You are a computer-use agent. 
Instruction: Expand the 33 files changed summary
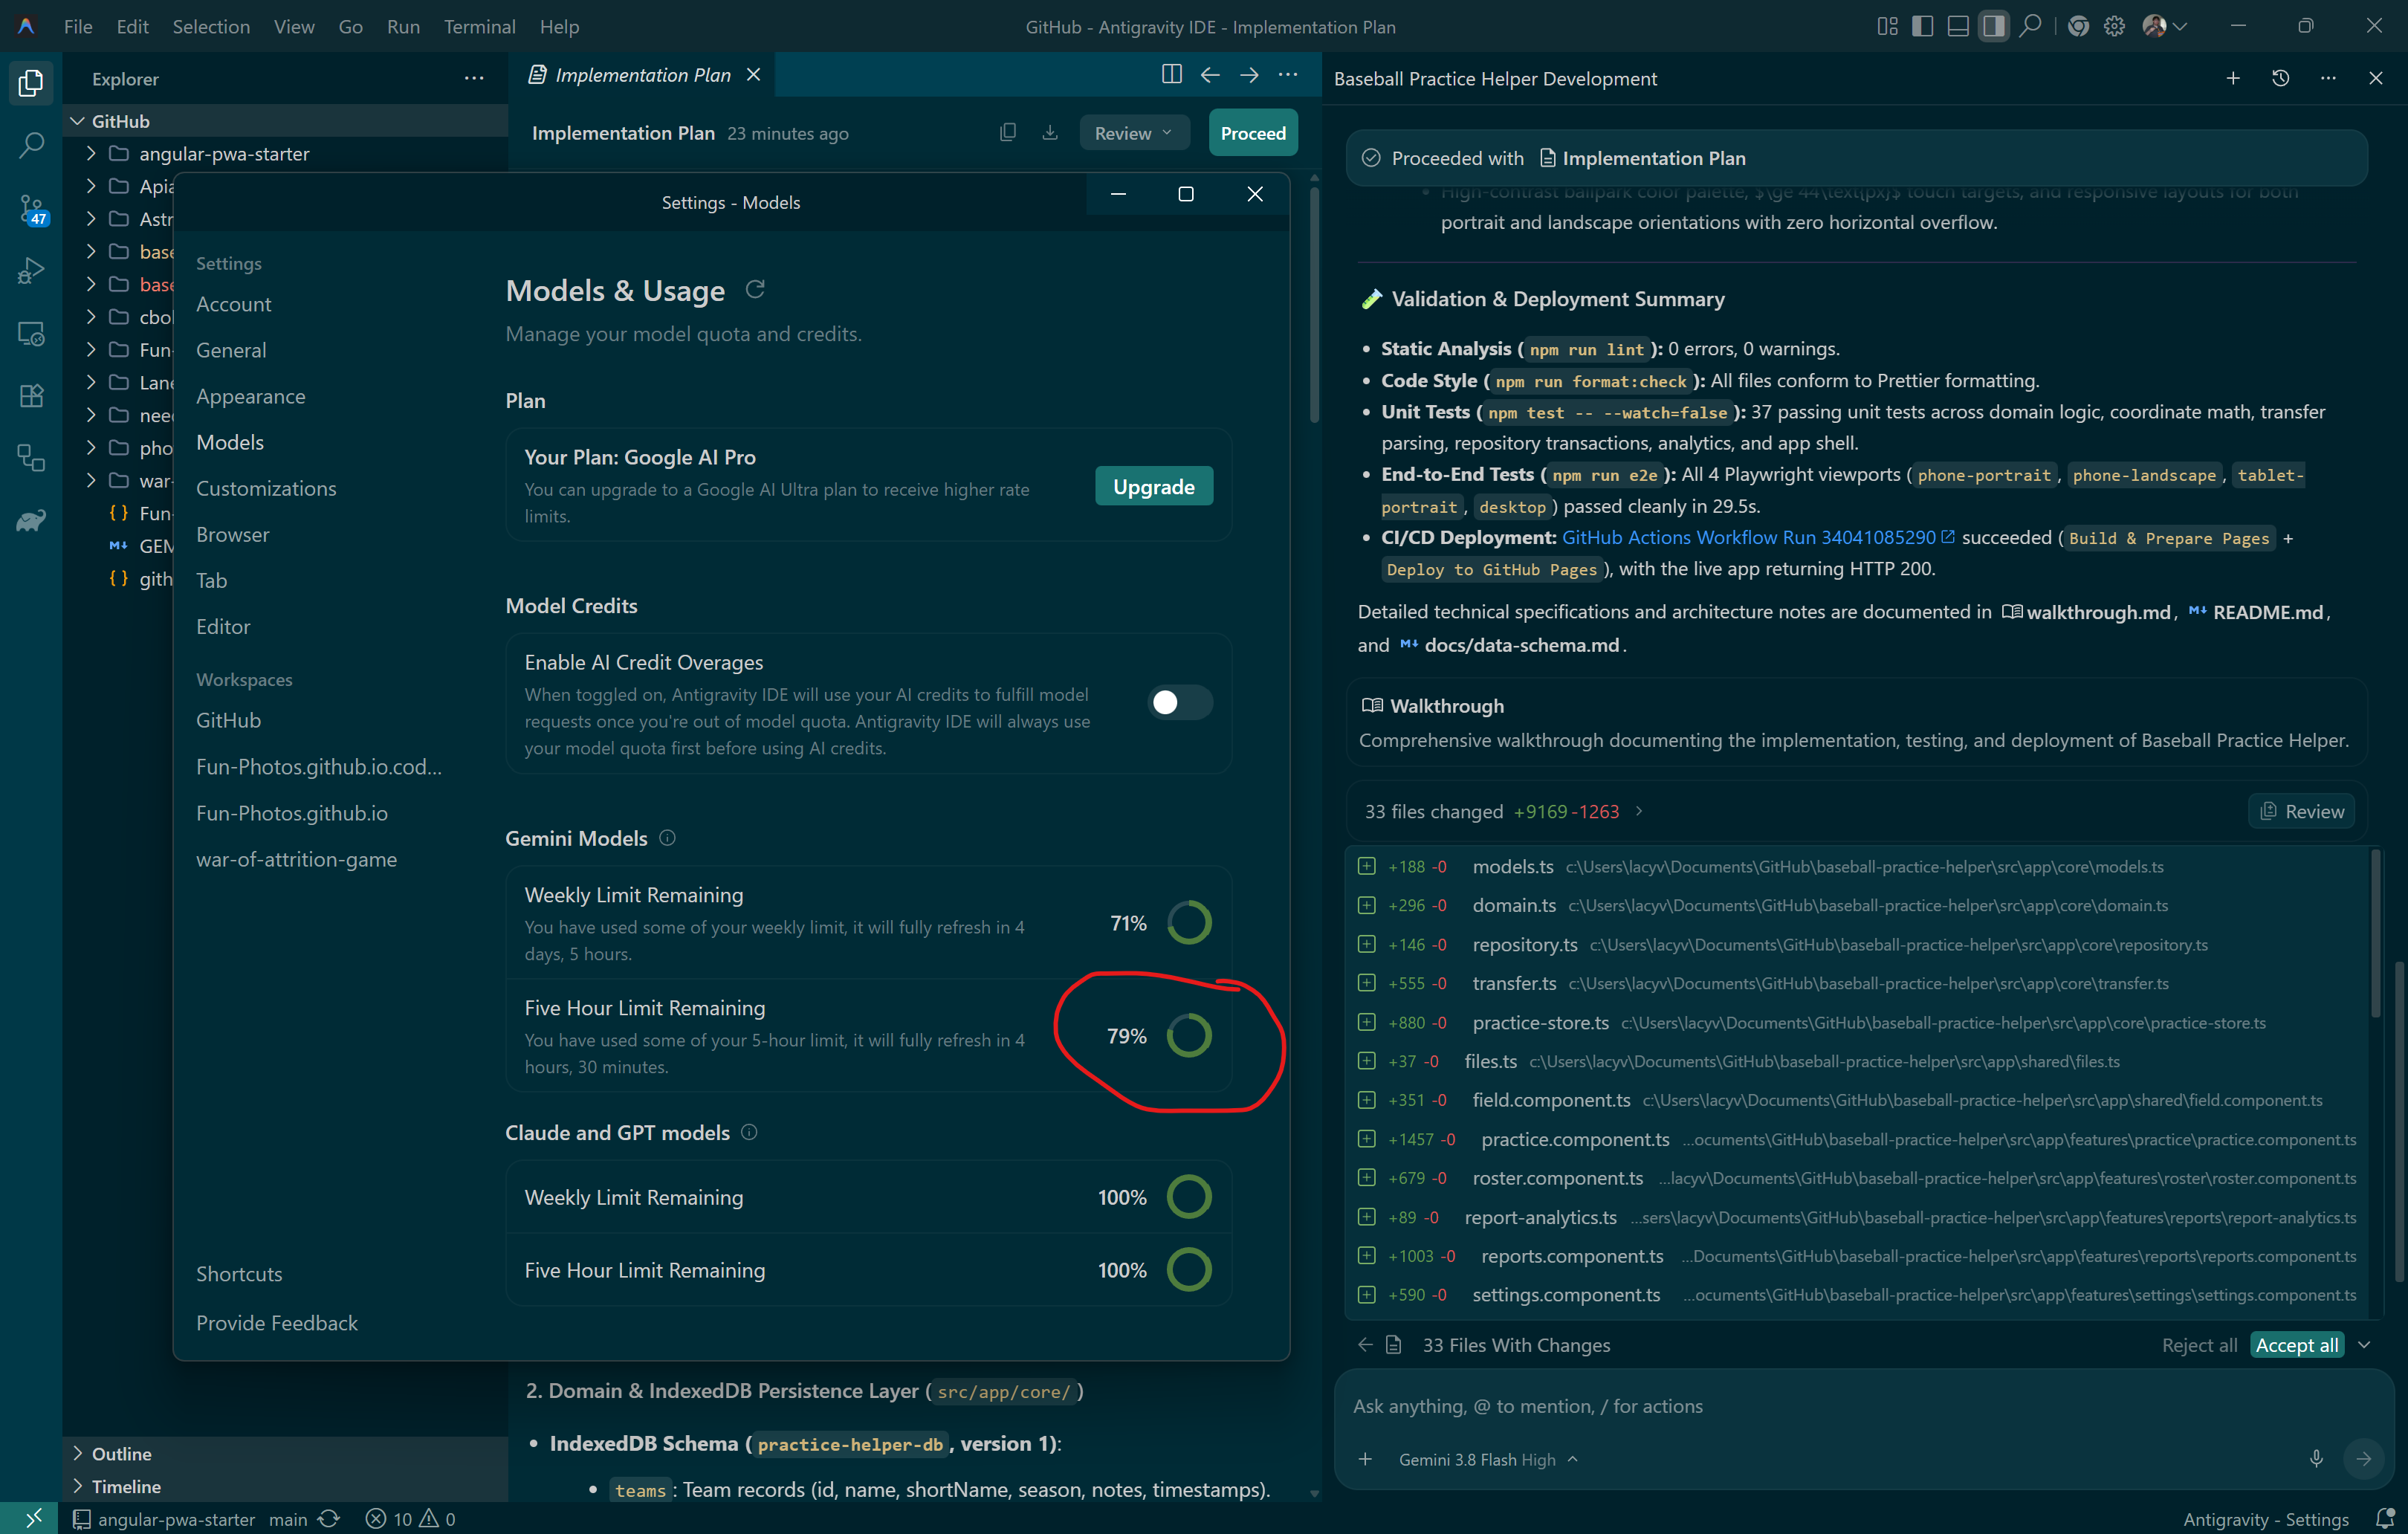pyautogui.click(x=1504, y=811)
